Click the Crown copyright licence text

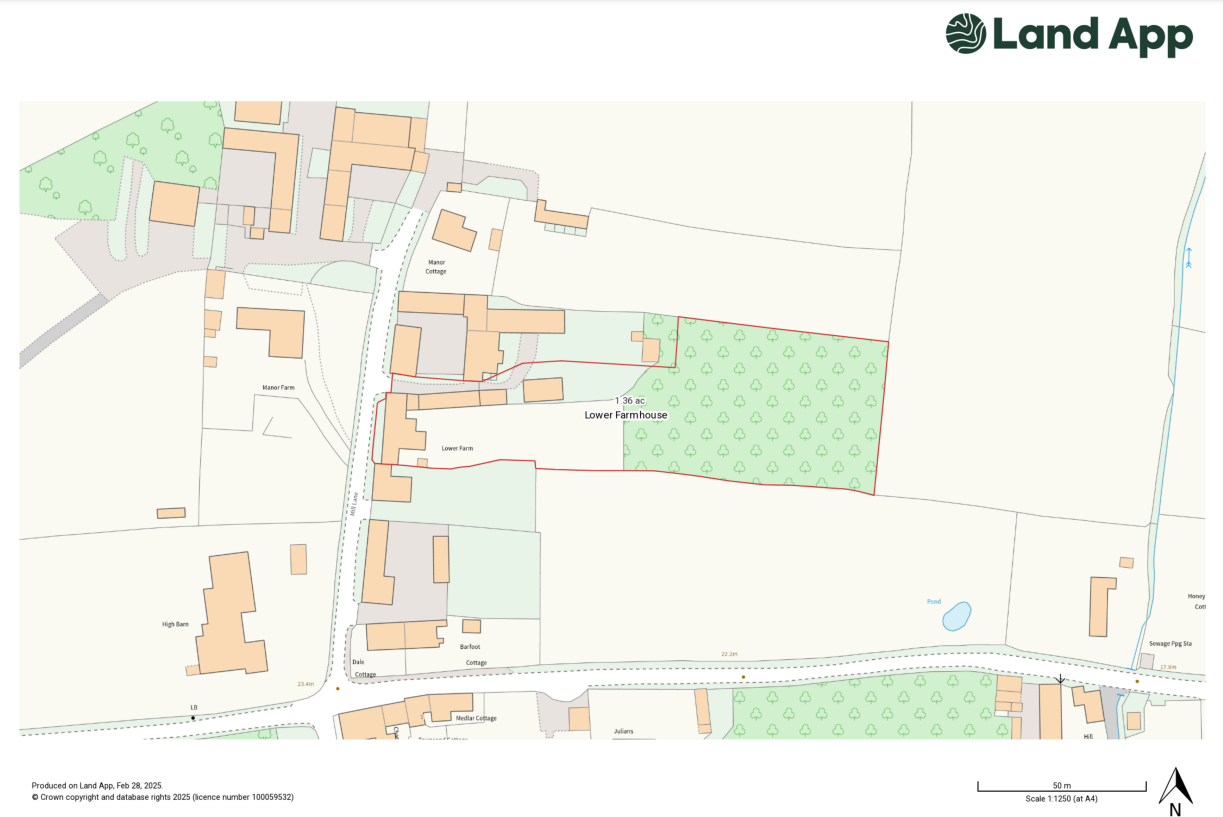point(163,797)
